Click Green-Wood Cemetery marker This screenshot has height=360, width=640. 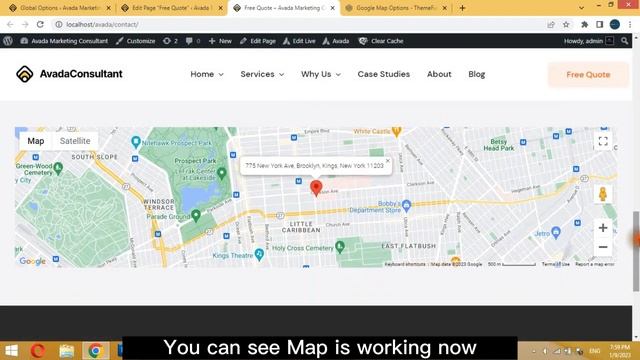point(58,167)
